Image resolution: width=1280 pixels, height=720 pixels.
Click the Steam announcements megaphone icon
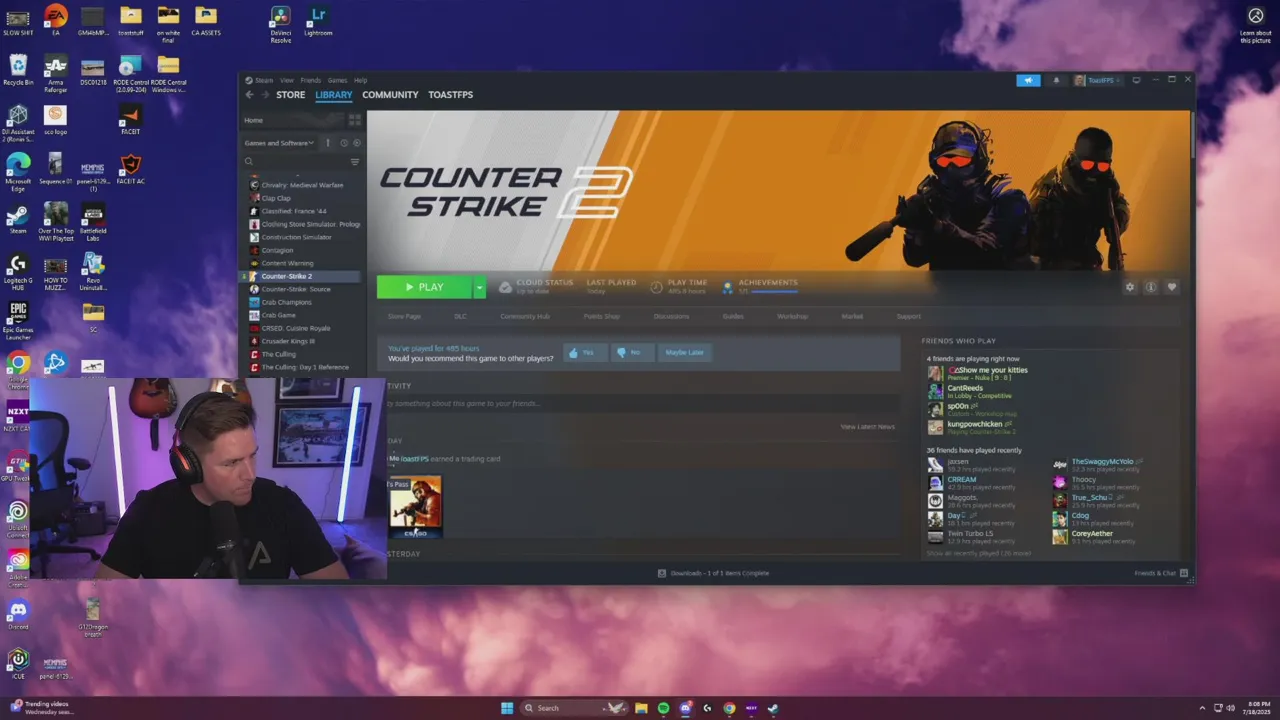[1028, 80]
